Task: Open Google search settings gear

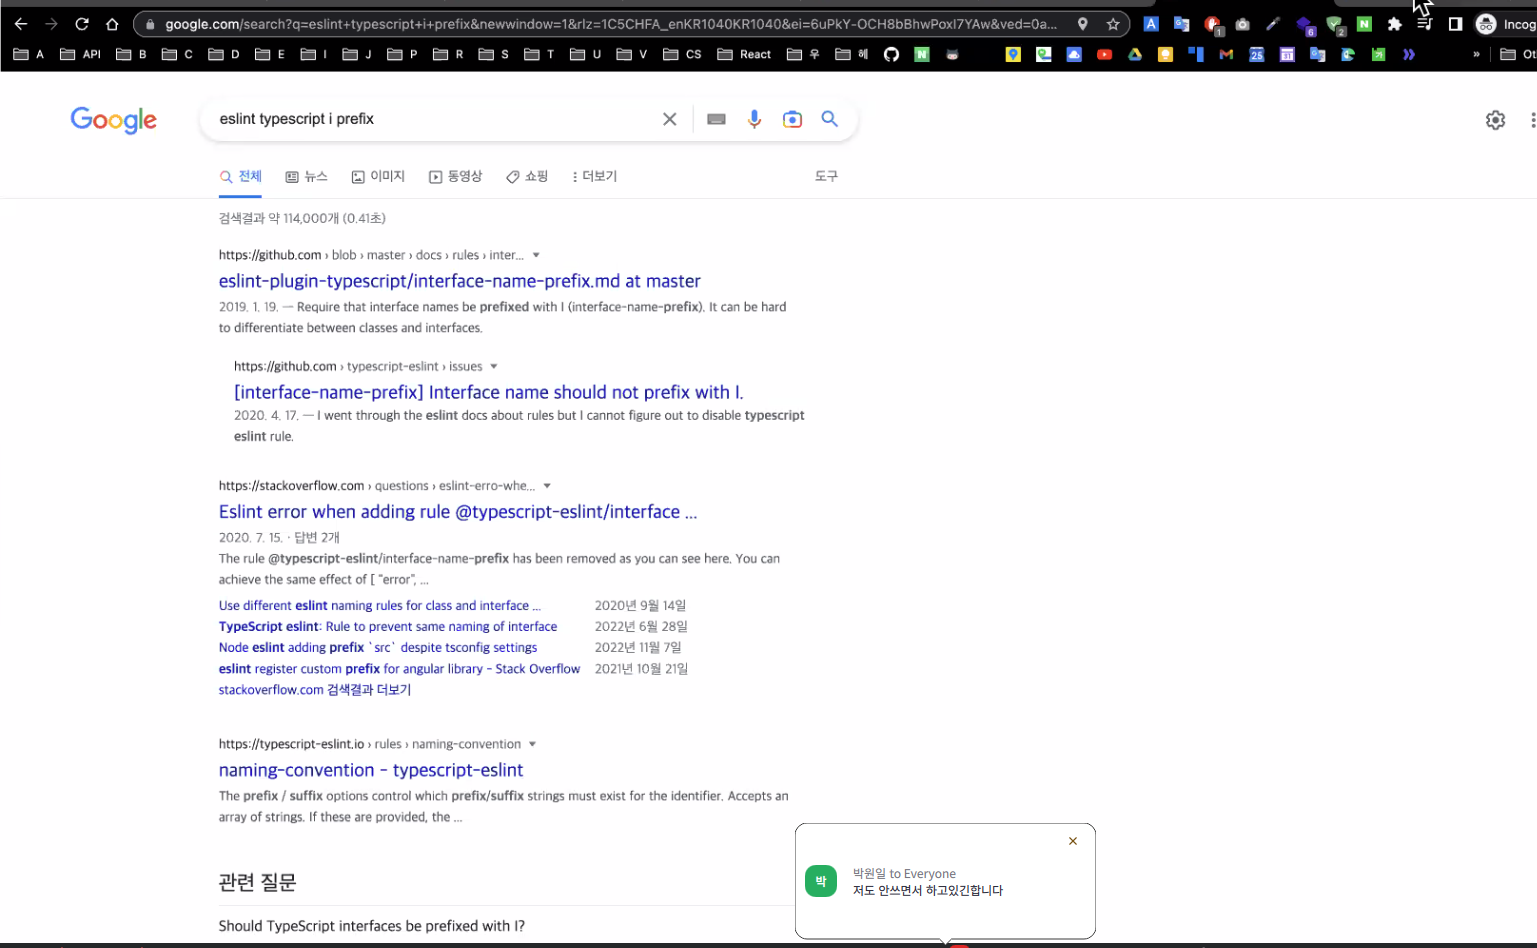Action: coord(1495,120)
